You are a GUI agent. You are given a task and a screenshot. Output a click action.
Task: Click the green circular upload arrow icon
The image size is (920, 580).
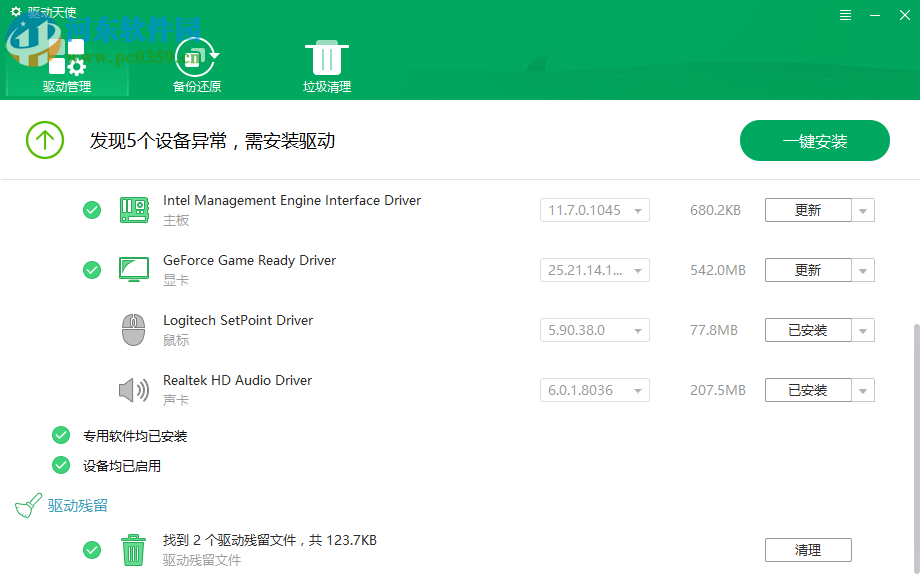coord(44,140)
